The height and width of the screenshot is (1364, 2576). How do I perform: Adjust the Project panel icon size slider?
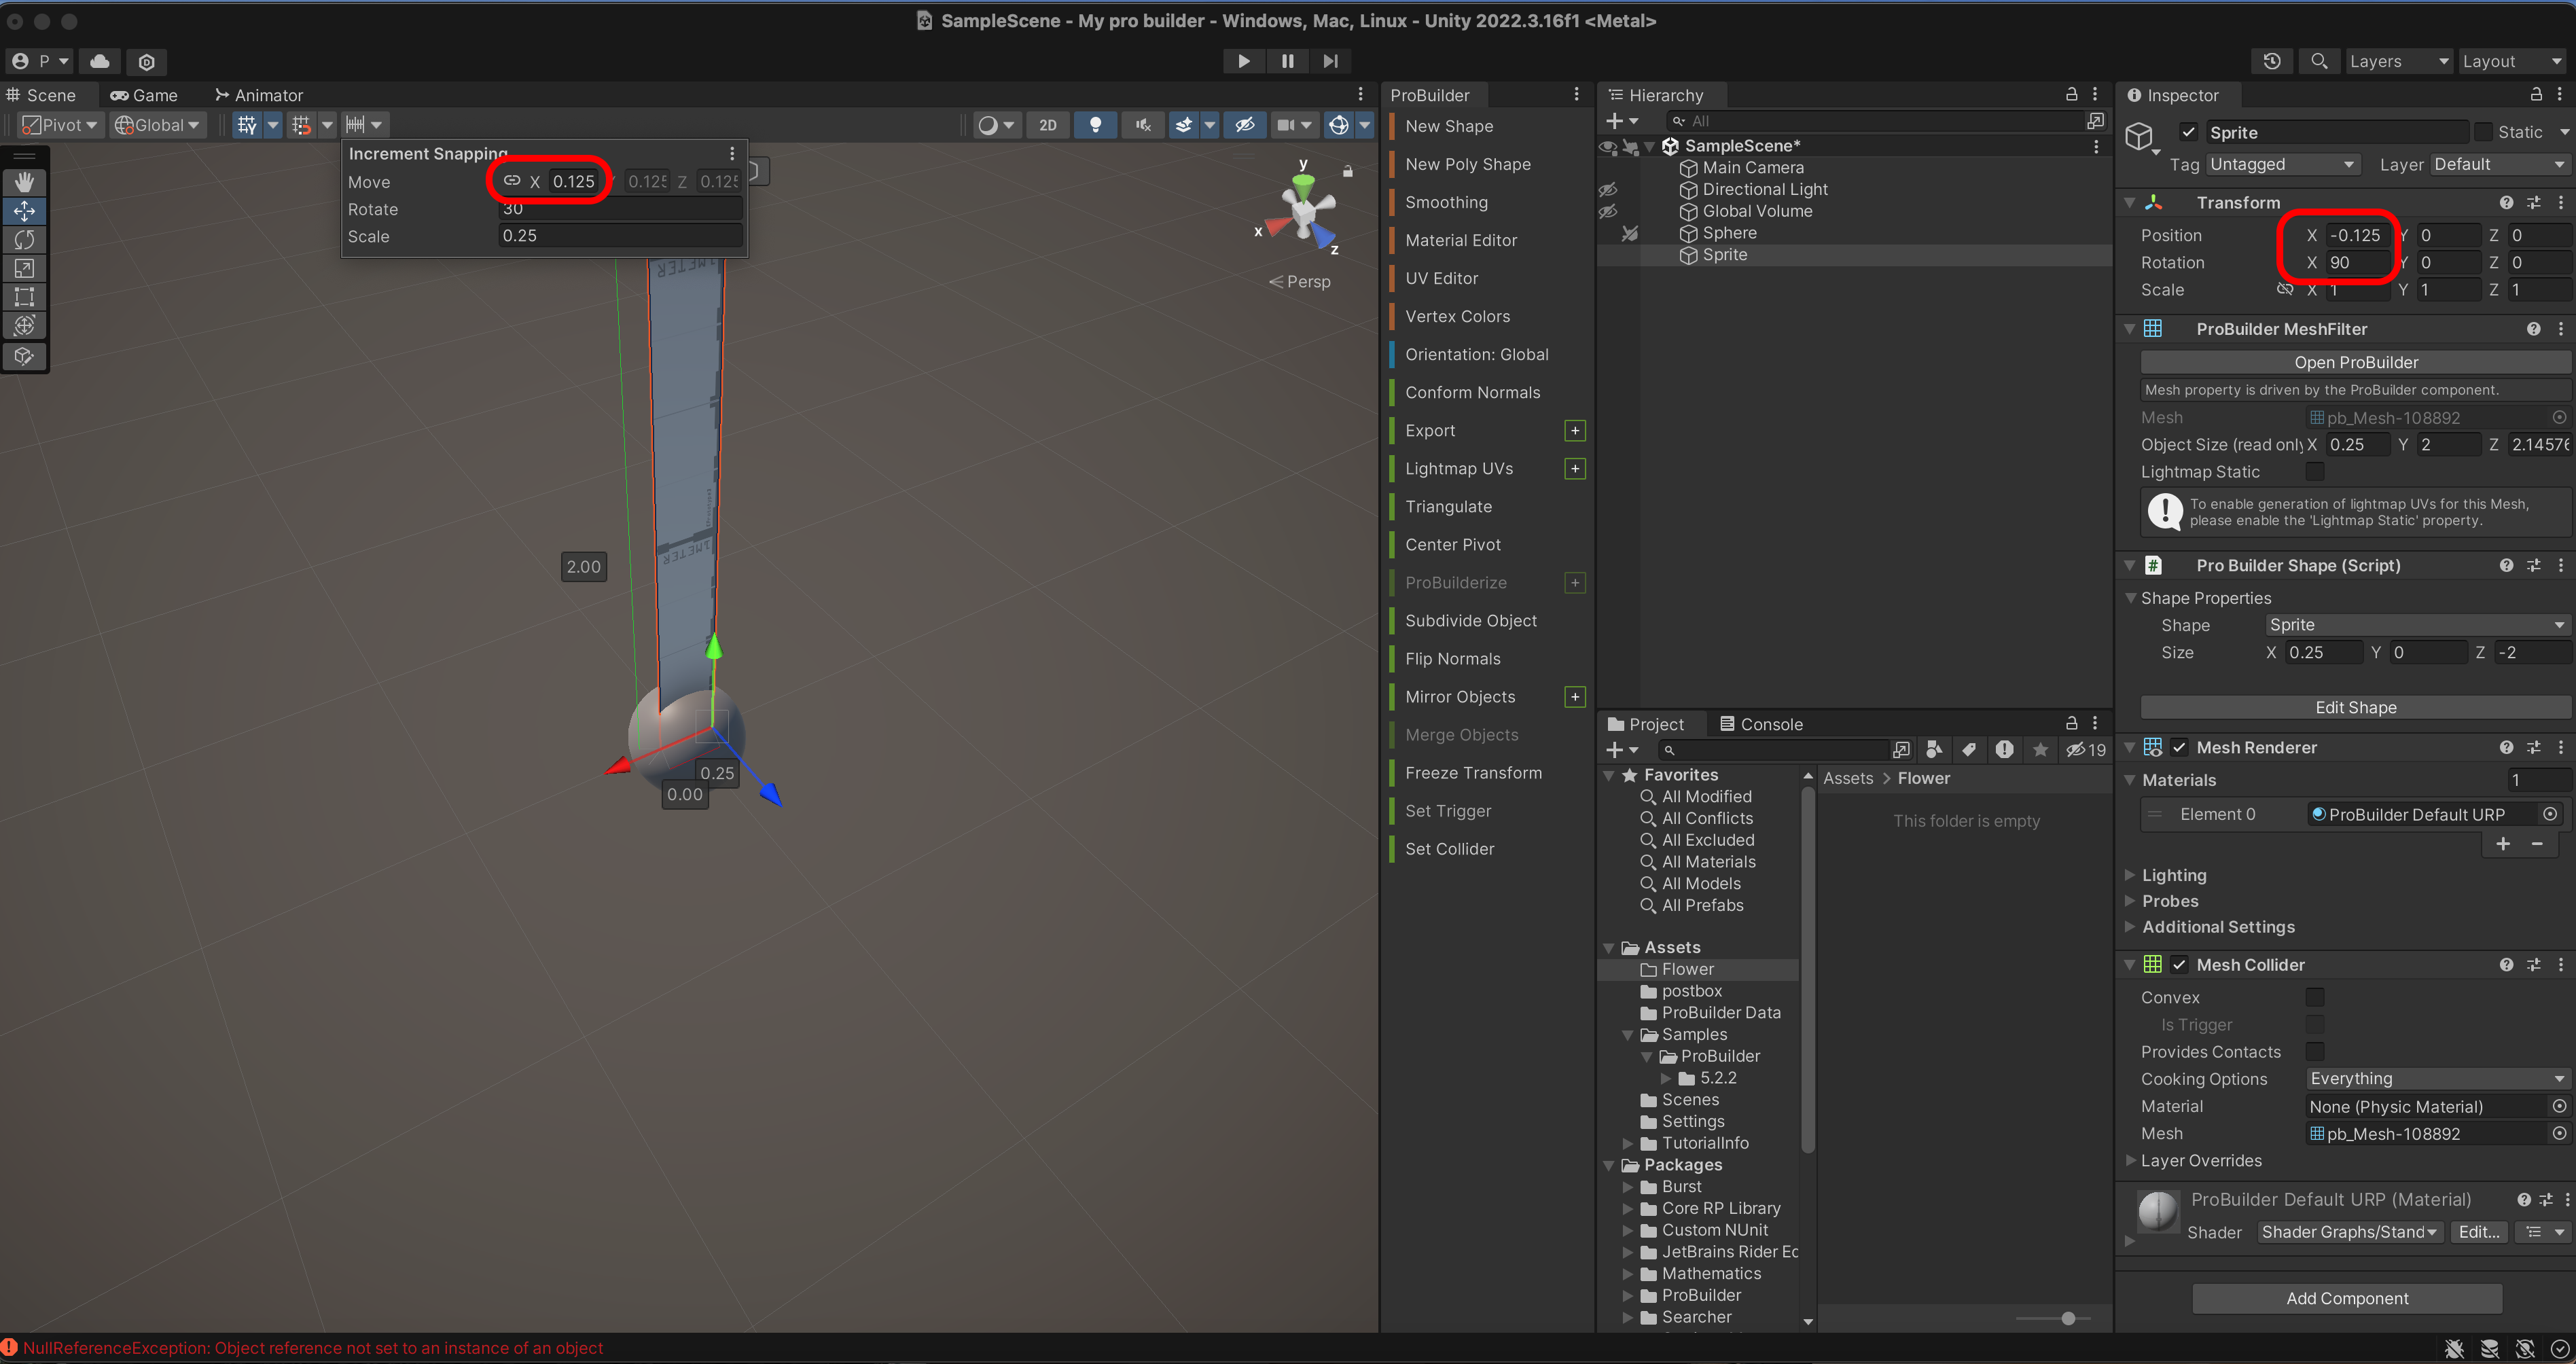[2067, 1318]
